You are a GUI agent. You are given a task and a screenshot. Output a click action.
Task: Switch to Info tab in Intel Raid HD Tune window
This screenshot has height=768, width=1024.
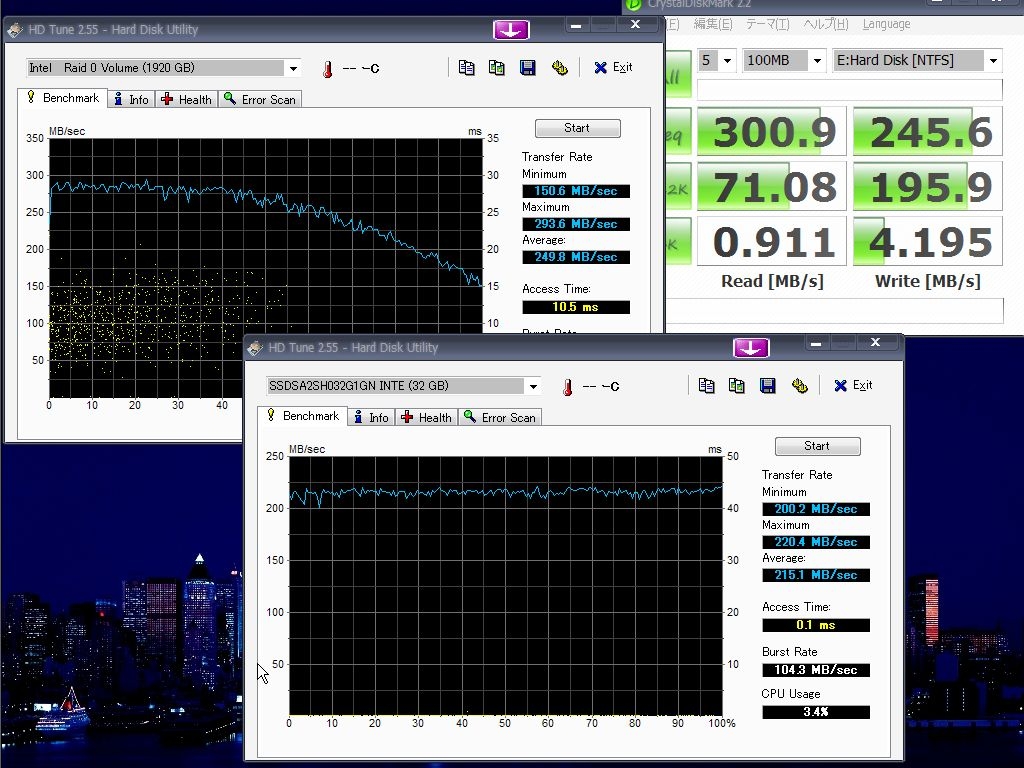(x=131, y=99)
